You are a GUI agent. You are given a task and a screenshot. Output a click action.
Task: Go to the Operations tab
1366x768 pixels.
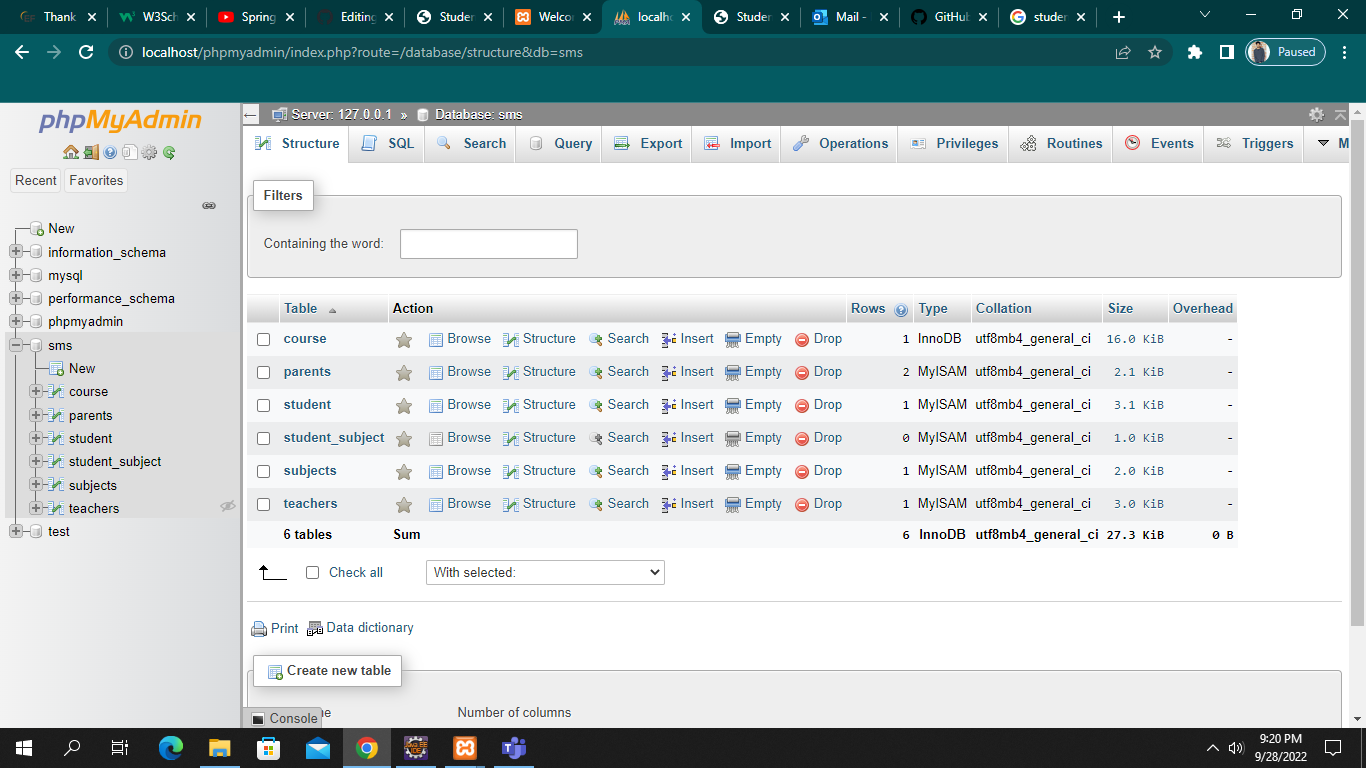(x=840, y=143)
